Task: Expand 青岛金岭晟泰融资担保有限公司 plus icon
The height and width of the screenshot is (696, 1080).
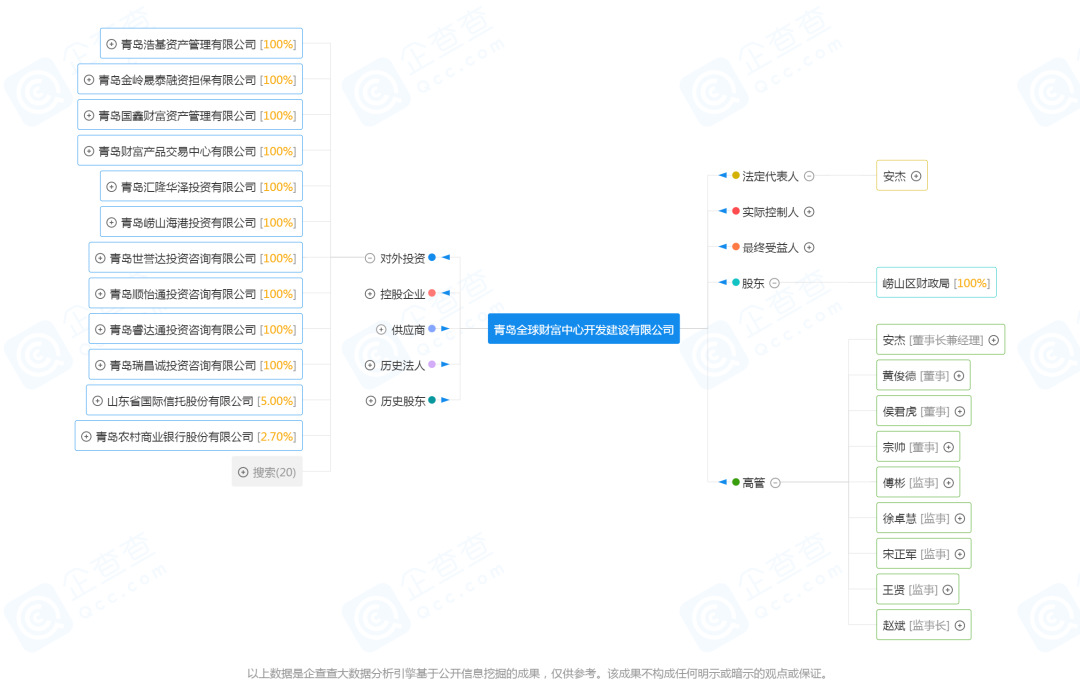Action: point(89,80)
